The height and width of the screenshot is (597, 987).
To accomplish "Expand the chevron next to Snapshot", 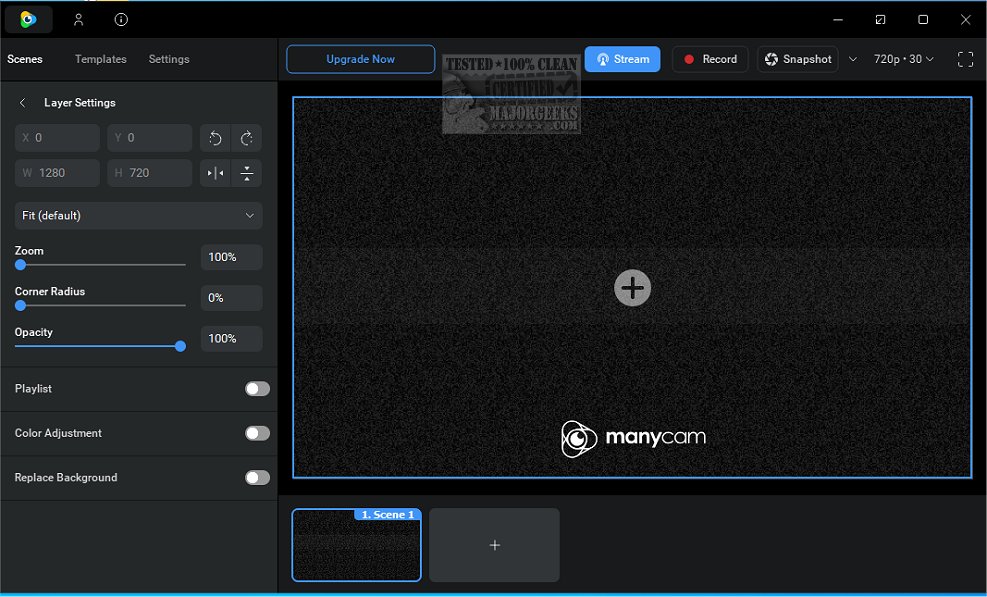I will pos(852,59).
